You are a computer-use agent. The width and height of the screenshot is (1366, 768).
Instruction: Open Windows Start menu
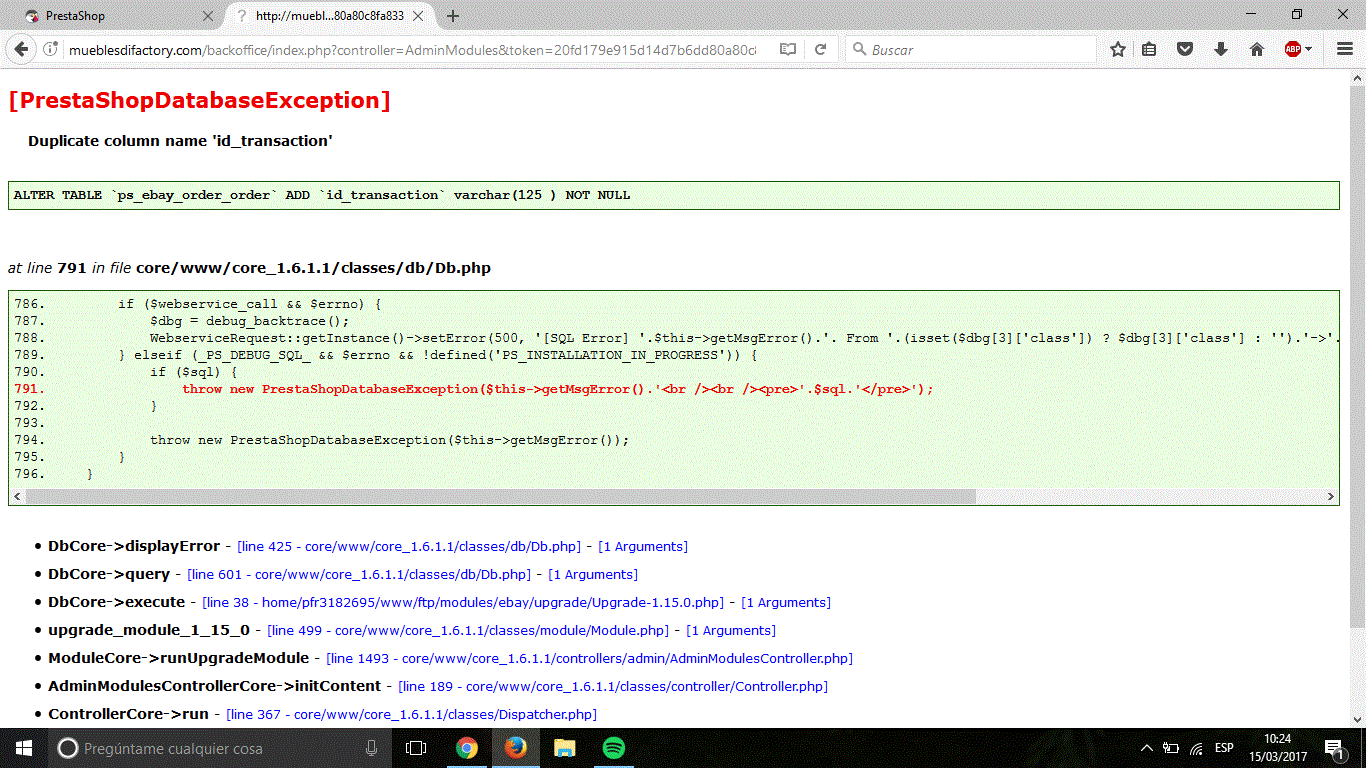point(23,748)
